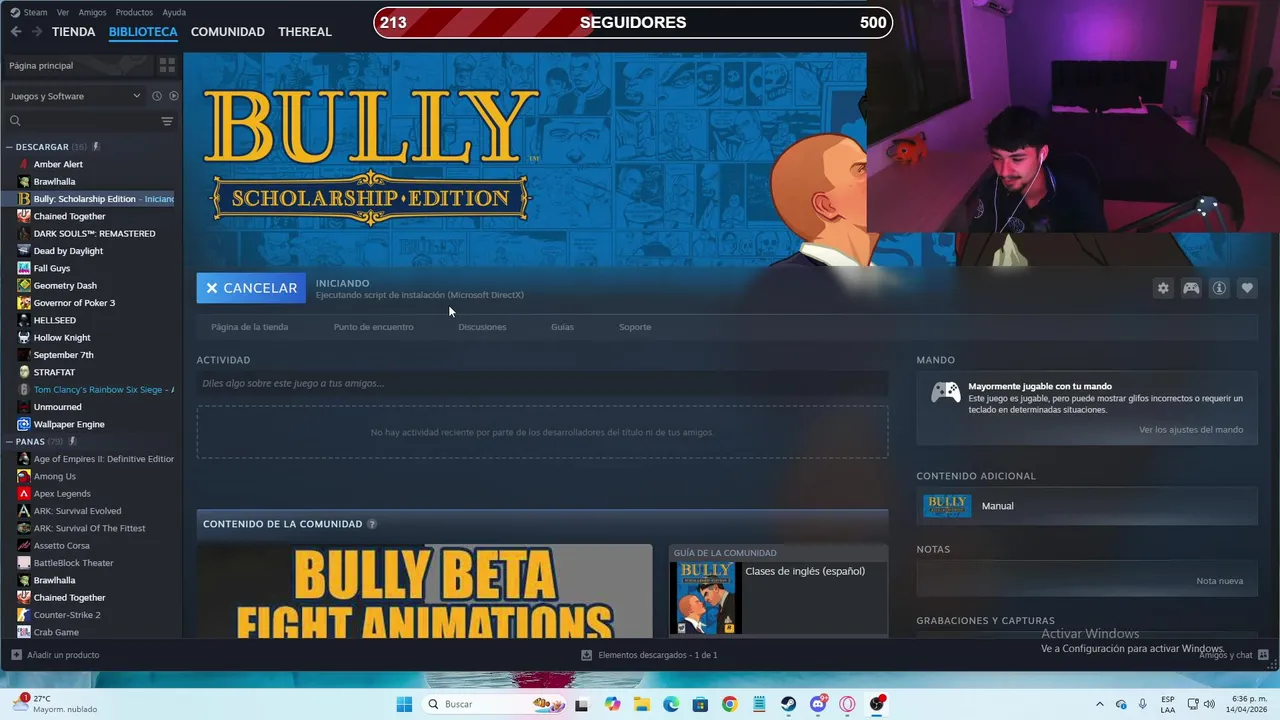Open the THEREAL profile tab
The height and width of the screenshot is (720, 1280).
[305, 31]
